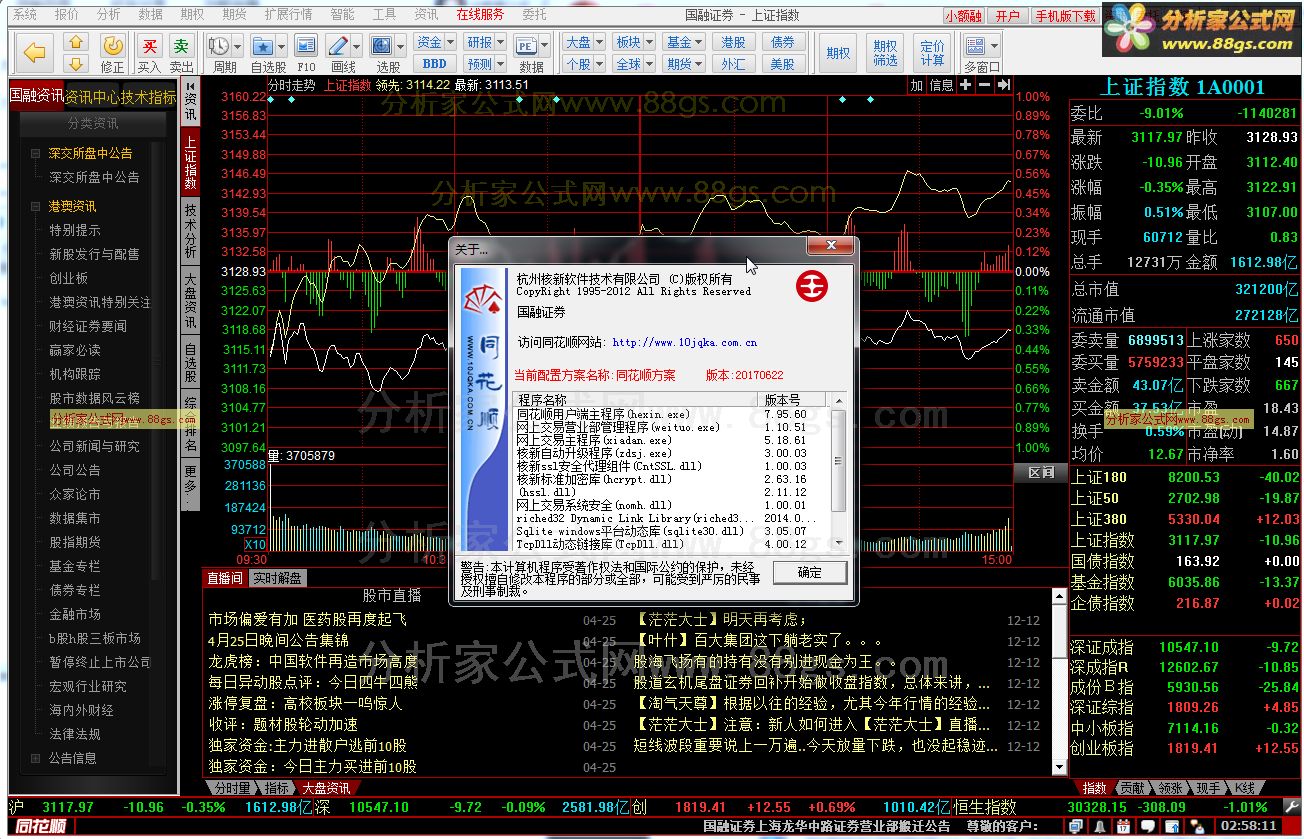
Task: Open the 自选股 star folder icon
Action: 262,45
